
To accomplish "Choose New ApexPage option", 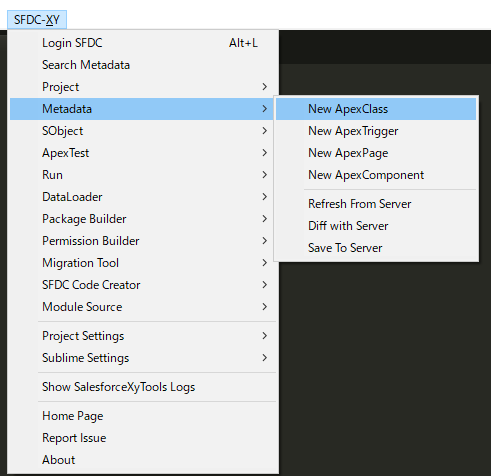I will click(376, 153).
